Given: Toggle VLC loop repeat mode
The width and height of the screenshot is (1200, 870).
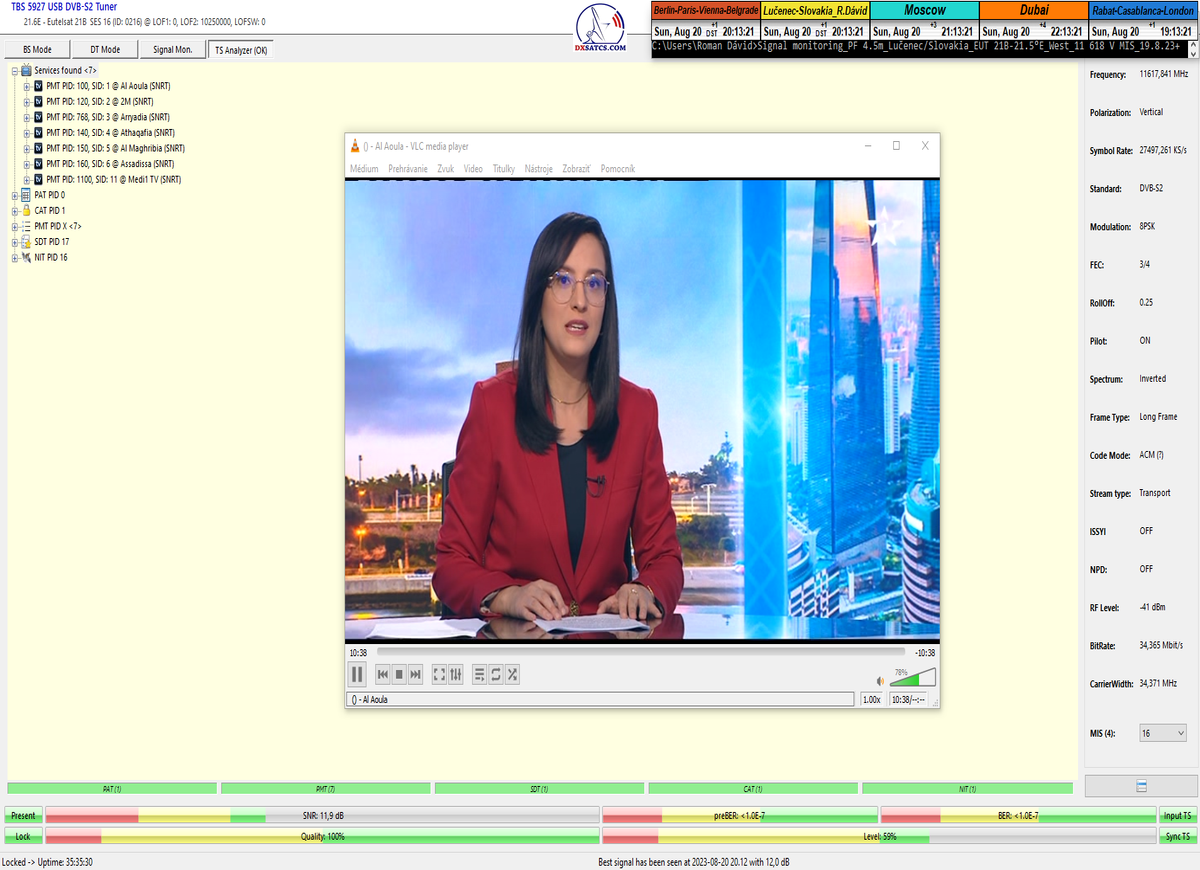Looking at the screenshot, I should tap(496, 675).
